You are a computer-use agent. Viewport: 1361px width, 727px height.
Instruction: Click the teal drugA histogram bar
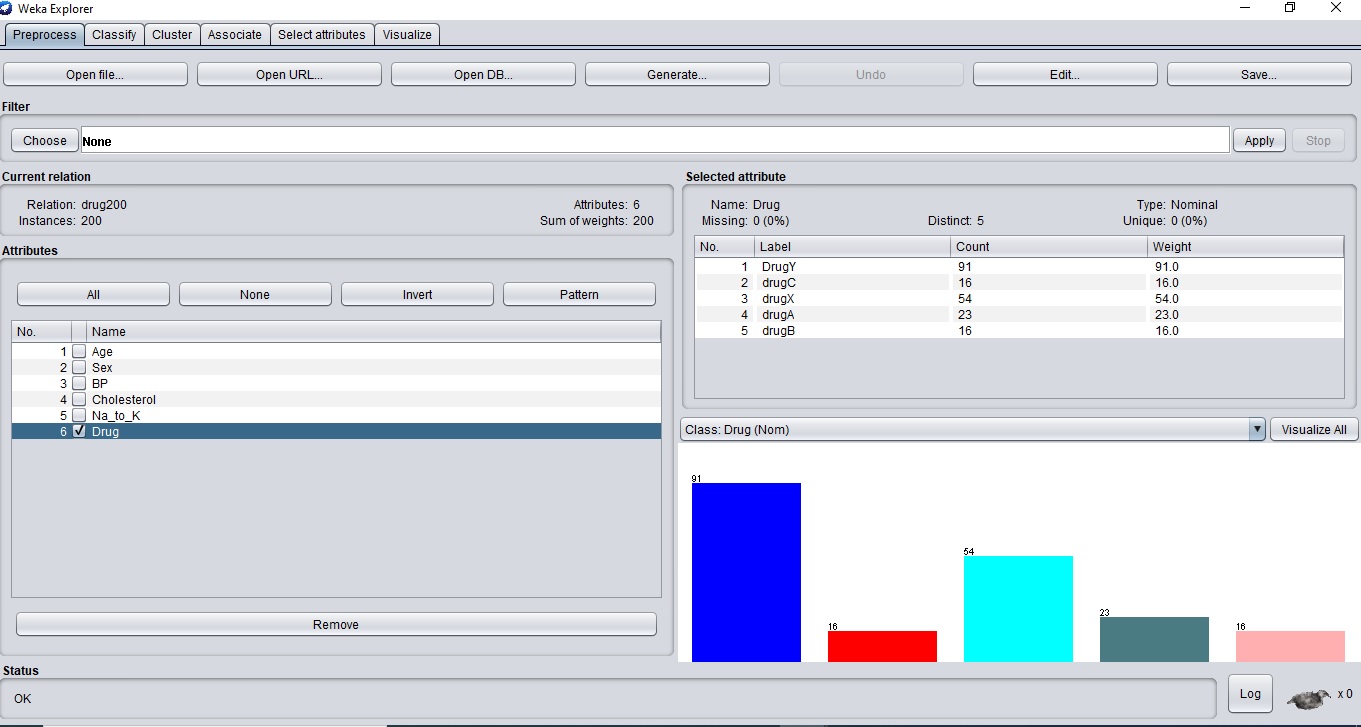1154,639
